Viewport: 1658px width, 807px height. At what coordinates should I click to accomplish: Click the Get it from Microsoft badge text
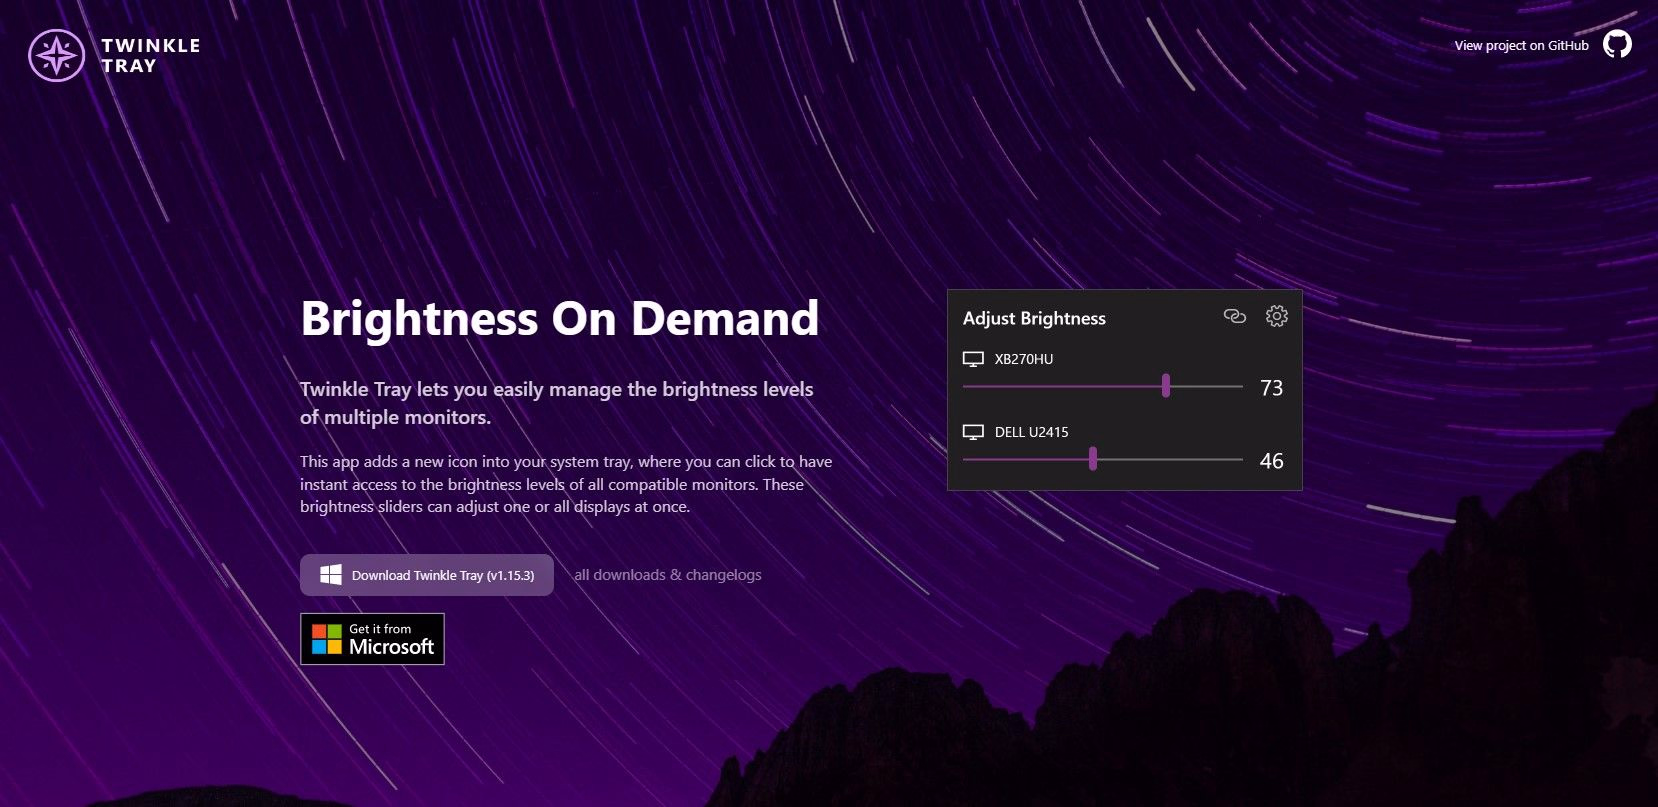point(391,640)
